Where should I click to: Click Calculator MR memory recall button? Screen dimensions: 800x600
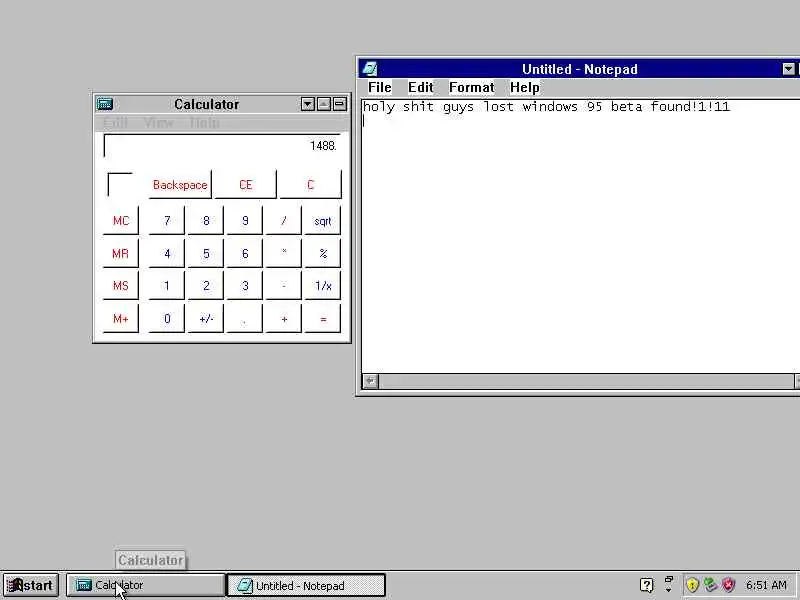tap(120, 254)
